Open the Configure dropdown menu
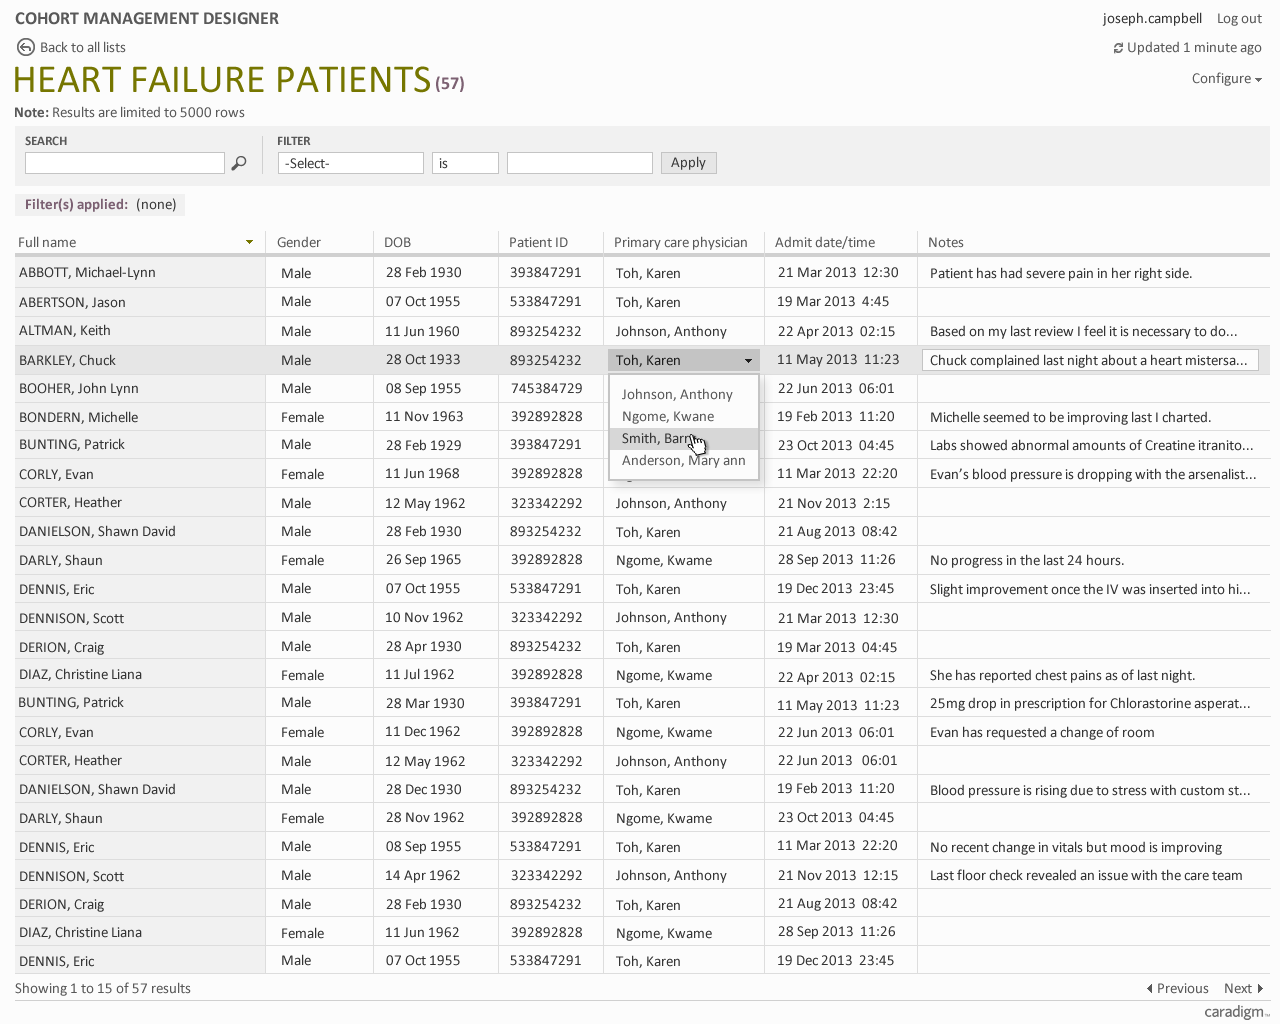The image size is (1280, 1024). [1226, 79]
